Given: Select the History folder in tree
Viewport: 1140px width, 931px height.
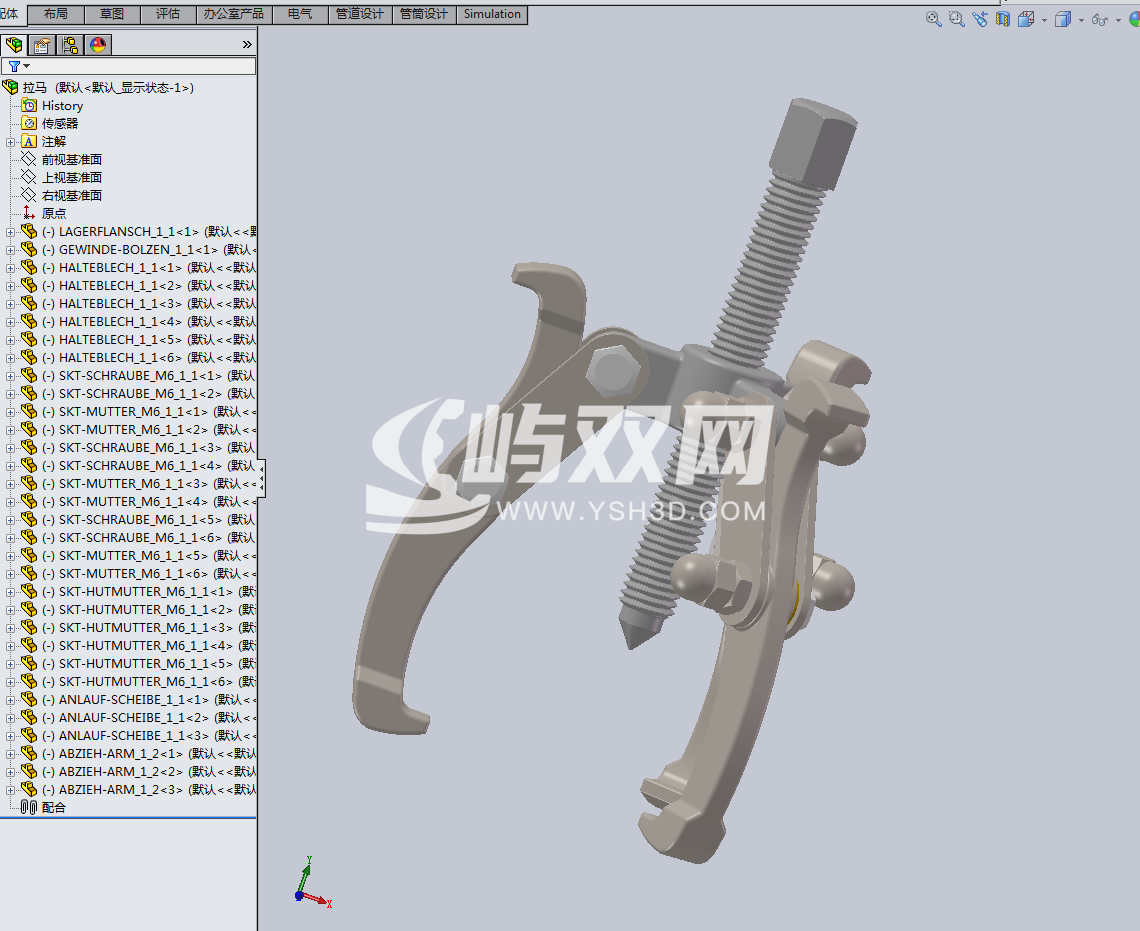Looking at the screenshot, I should (x=63, y=105).
